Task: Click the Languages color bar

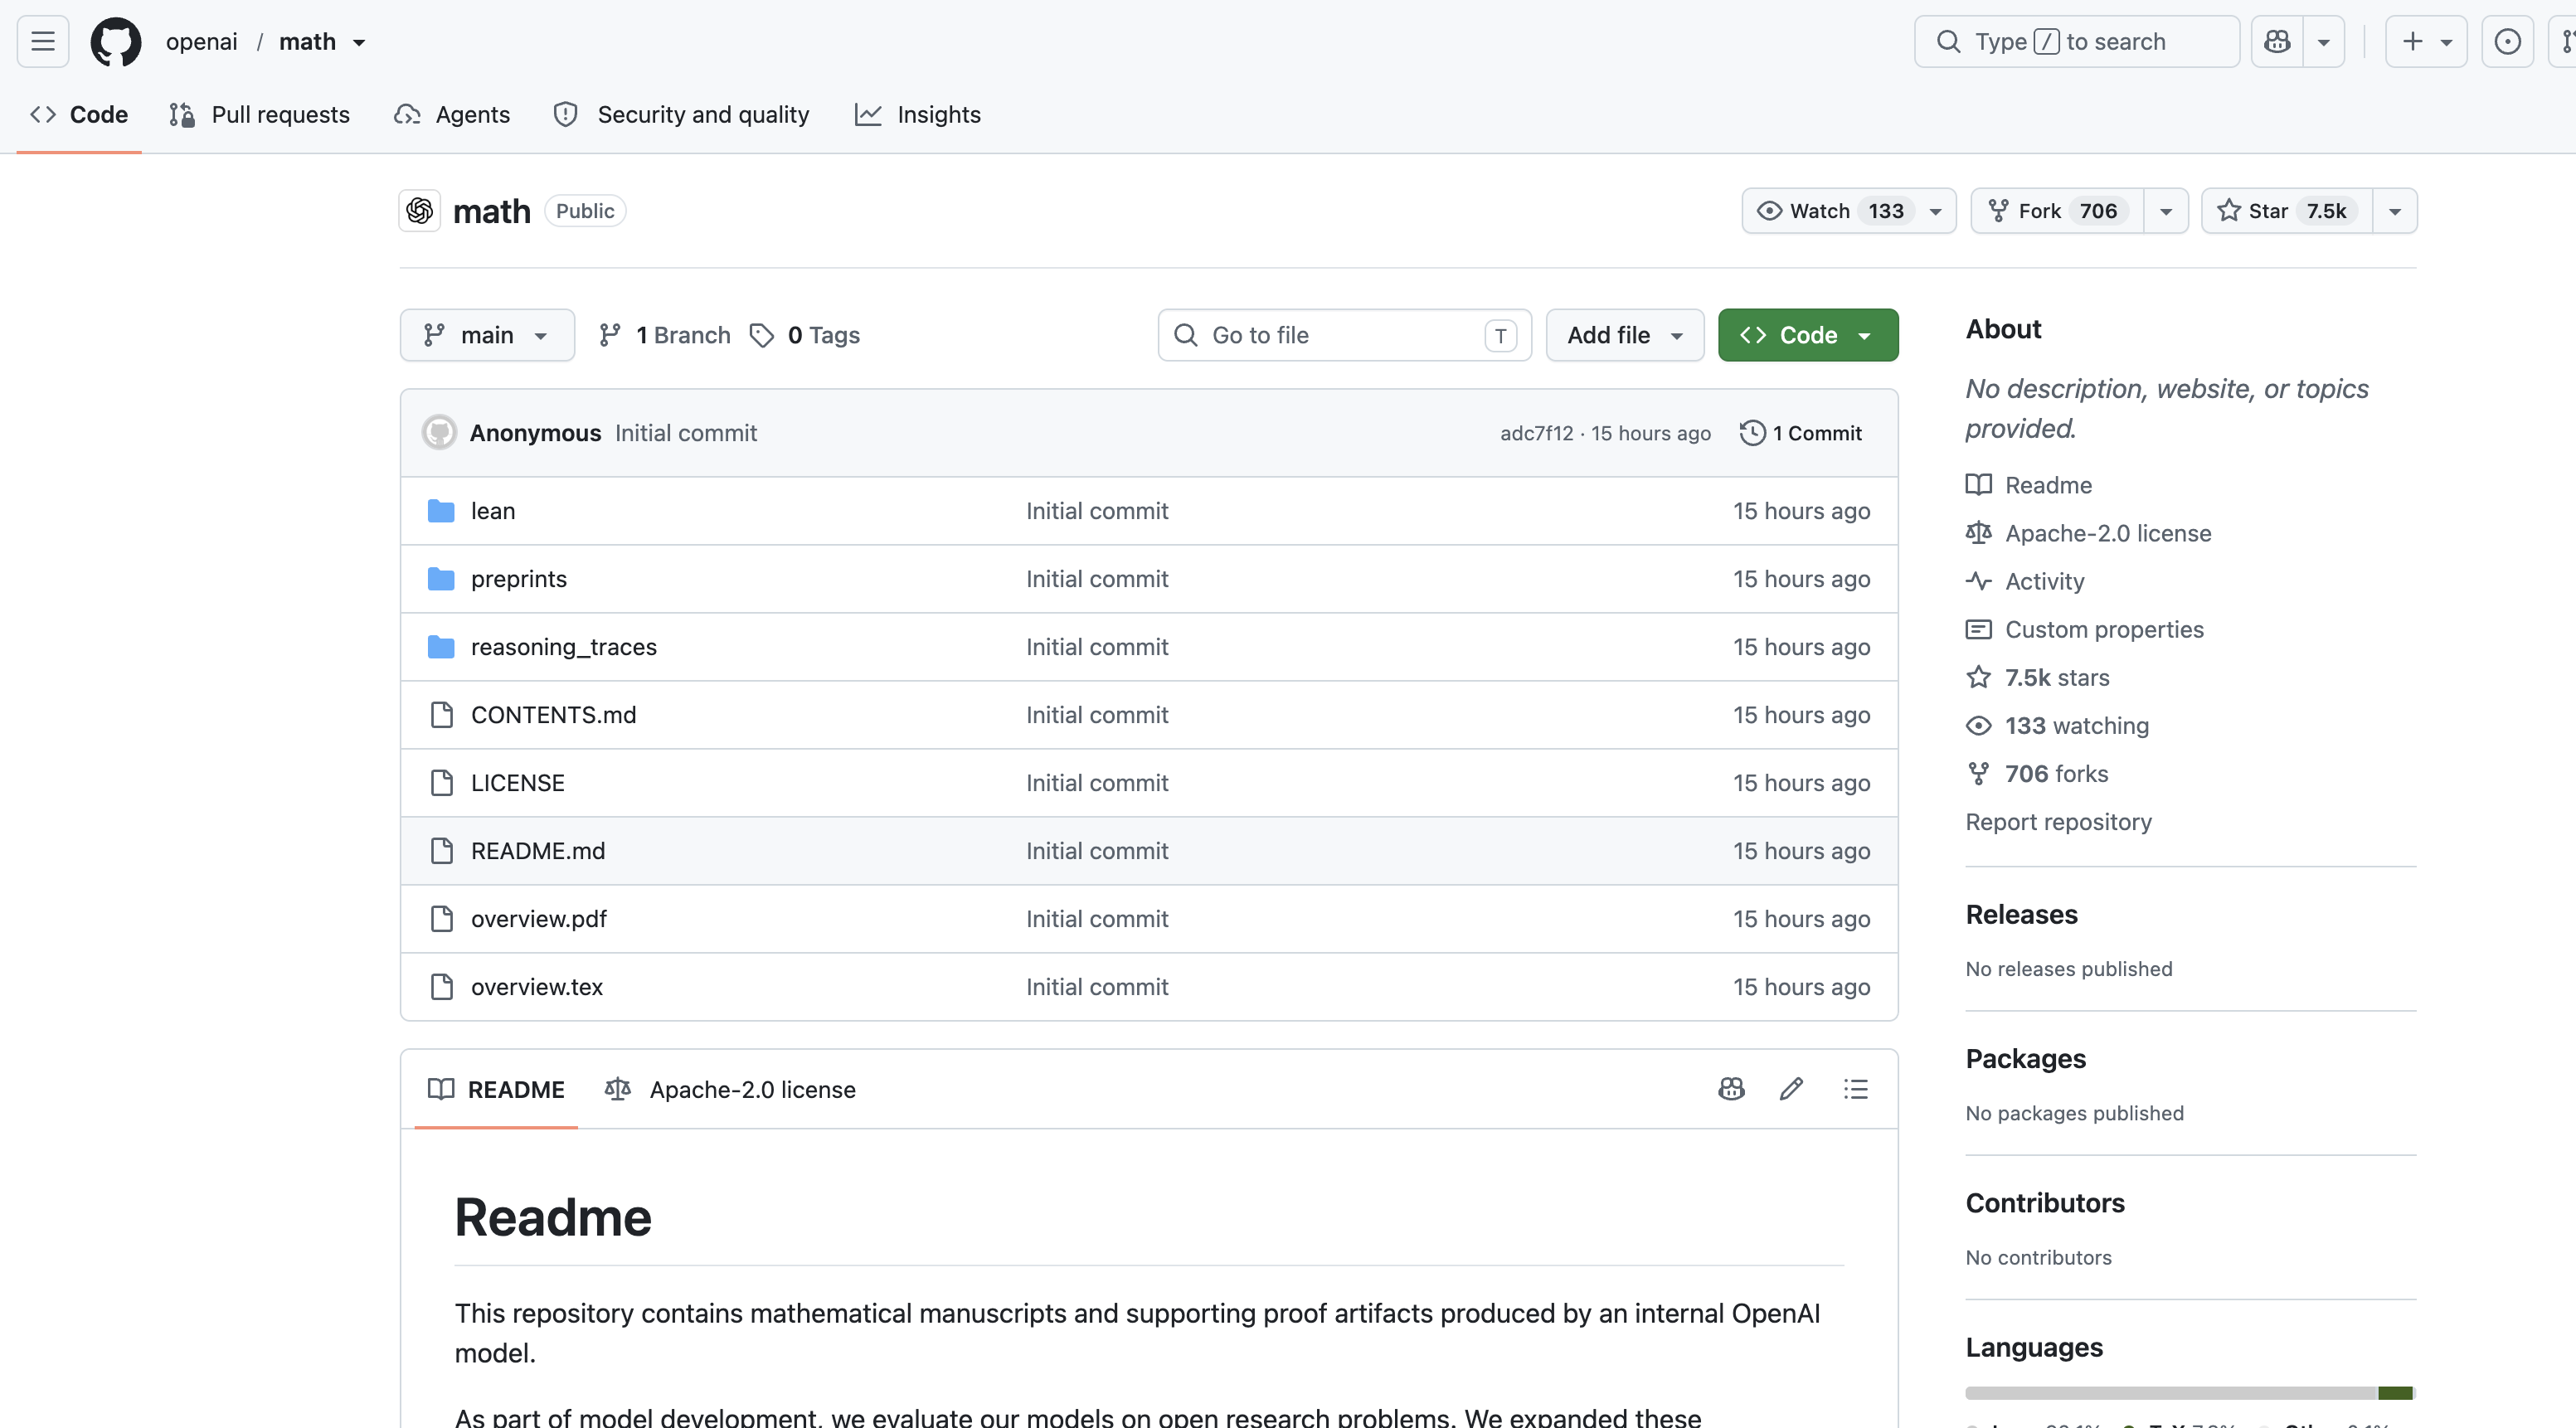Action: 2190,1393
